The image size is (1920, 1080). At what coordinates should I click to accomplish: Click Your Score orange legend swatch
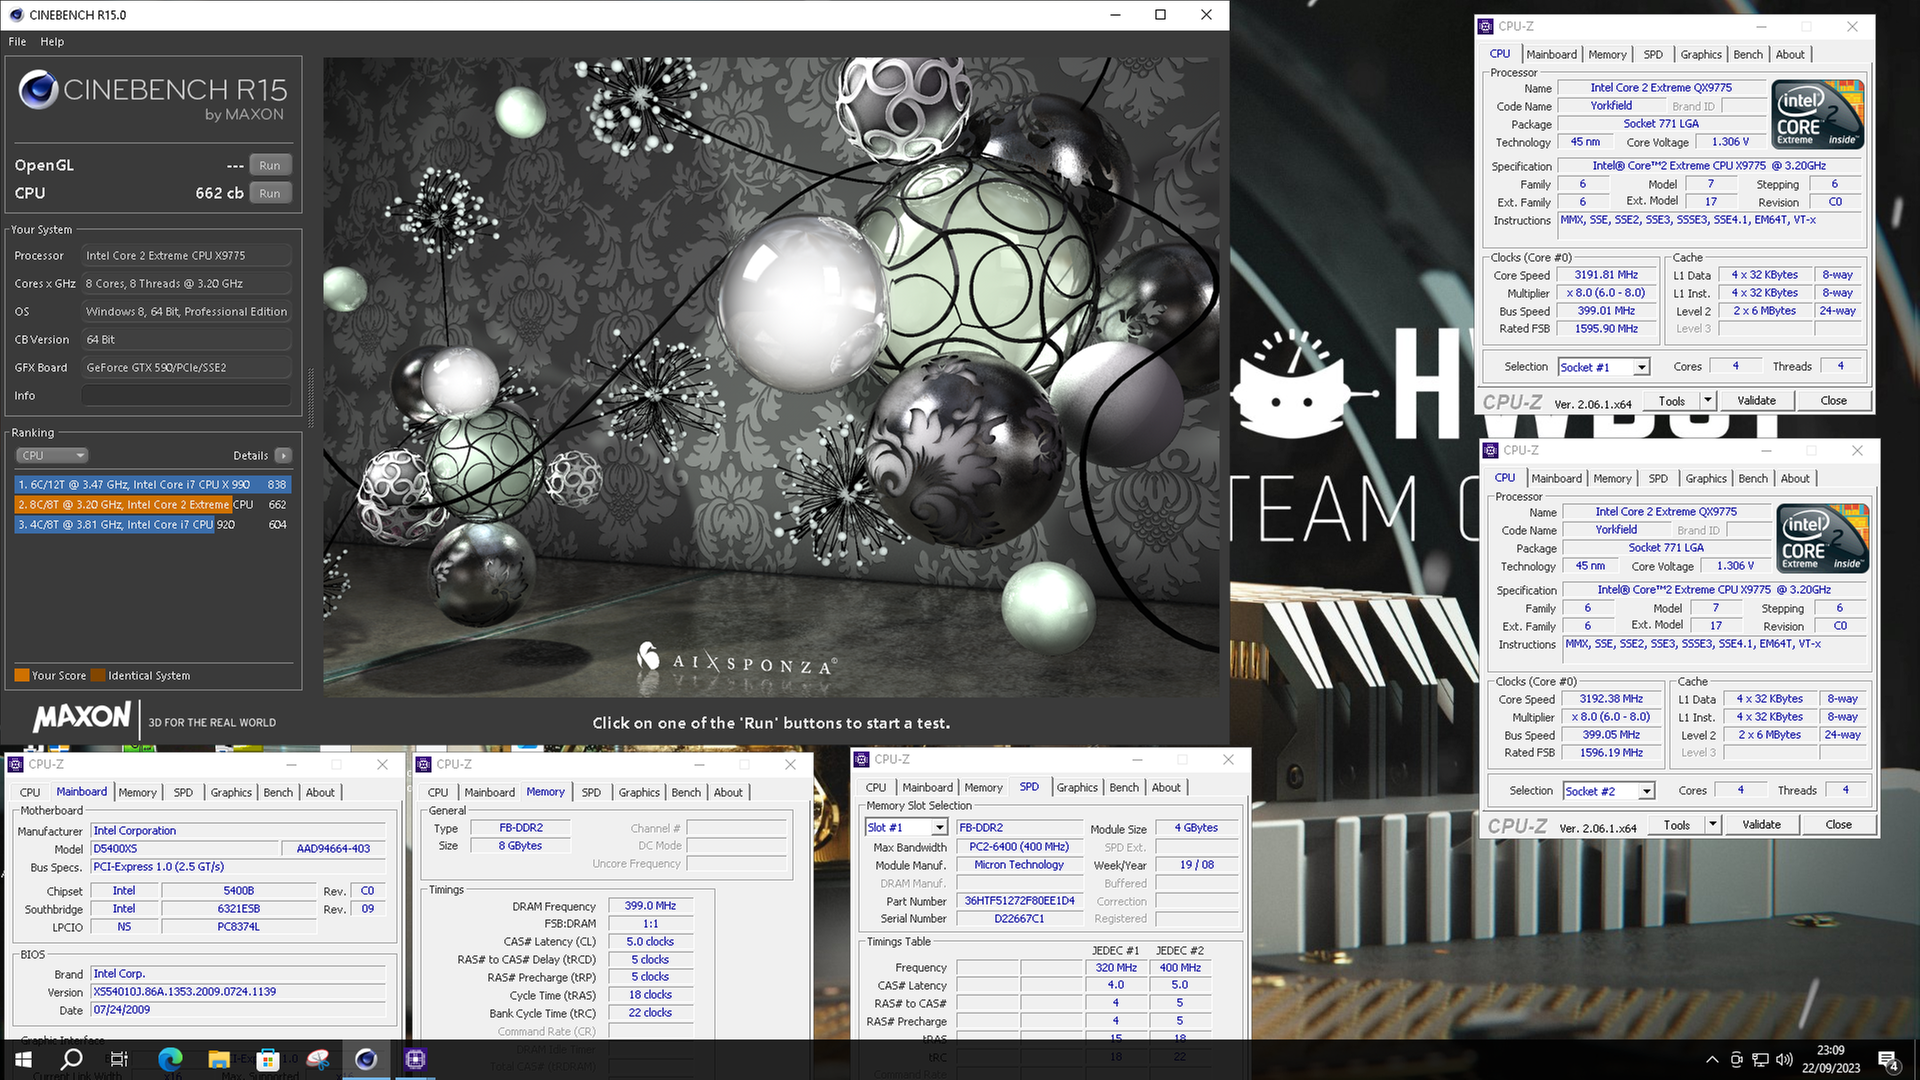pos(22,675)
